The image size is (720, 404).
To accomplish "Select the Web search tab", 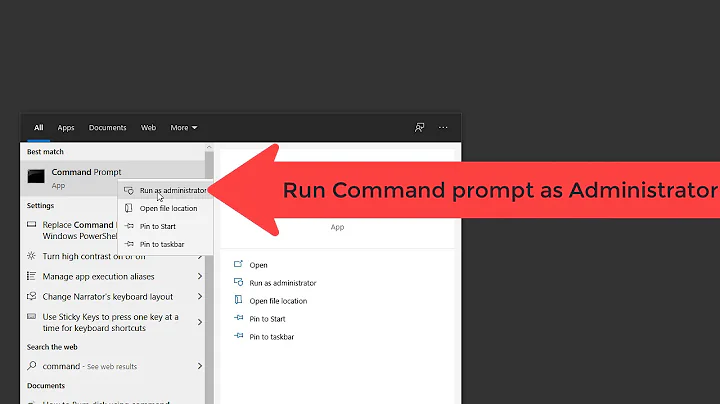I will pos(148,128).
